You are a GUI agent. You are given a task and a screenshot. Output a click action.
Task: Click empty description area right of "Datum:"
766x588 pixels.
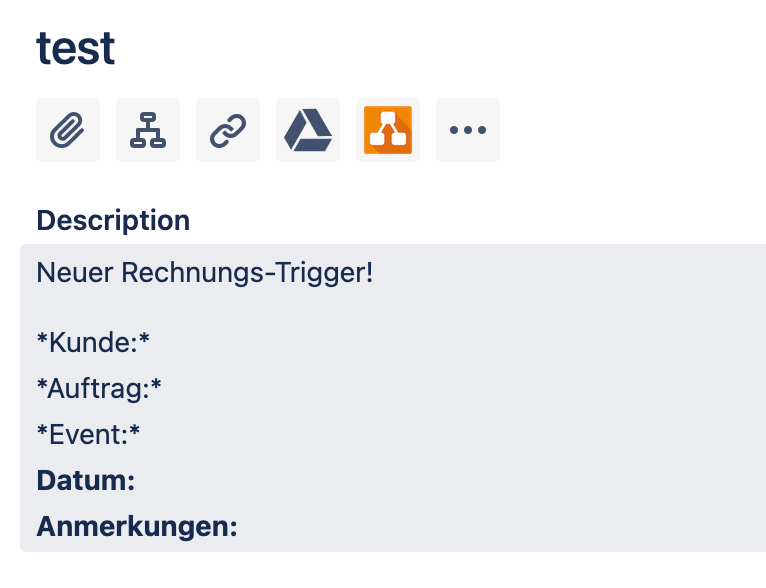click(x=449, y=481)
